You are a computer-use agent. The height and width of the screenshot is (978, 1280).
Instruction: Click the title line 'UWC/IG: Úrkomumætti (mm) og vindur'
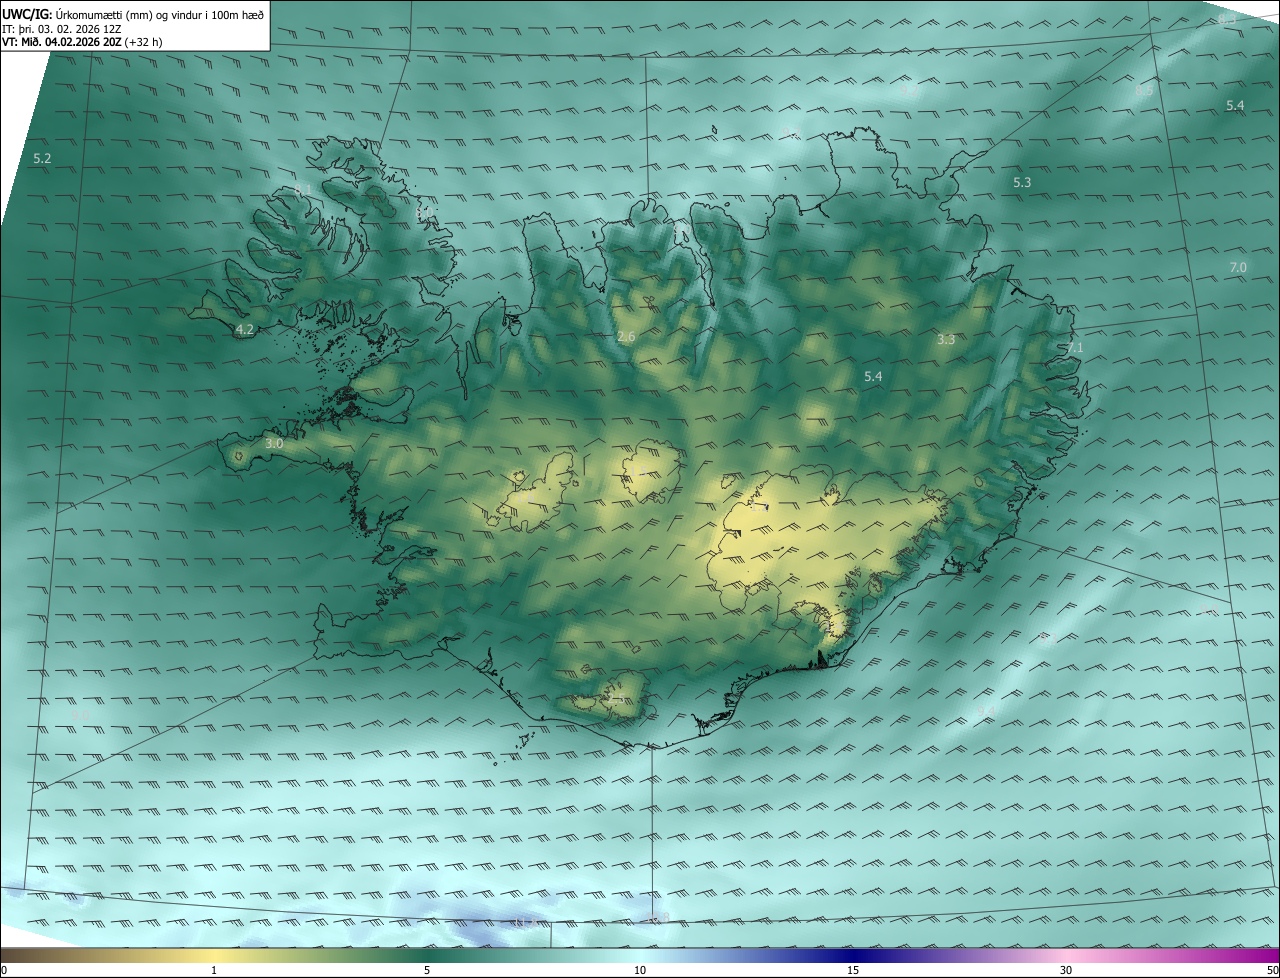point(133,14)
